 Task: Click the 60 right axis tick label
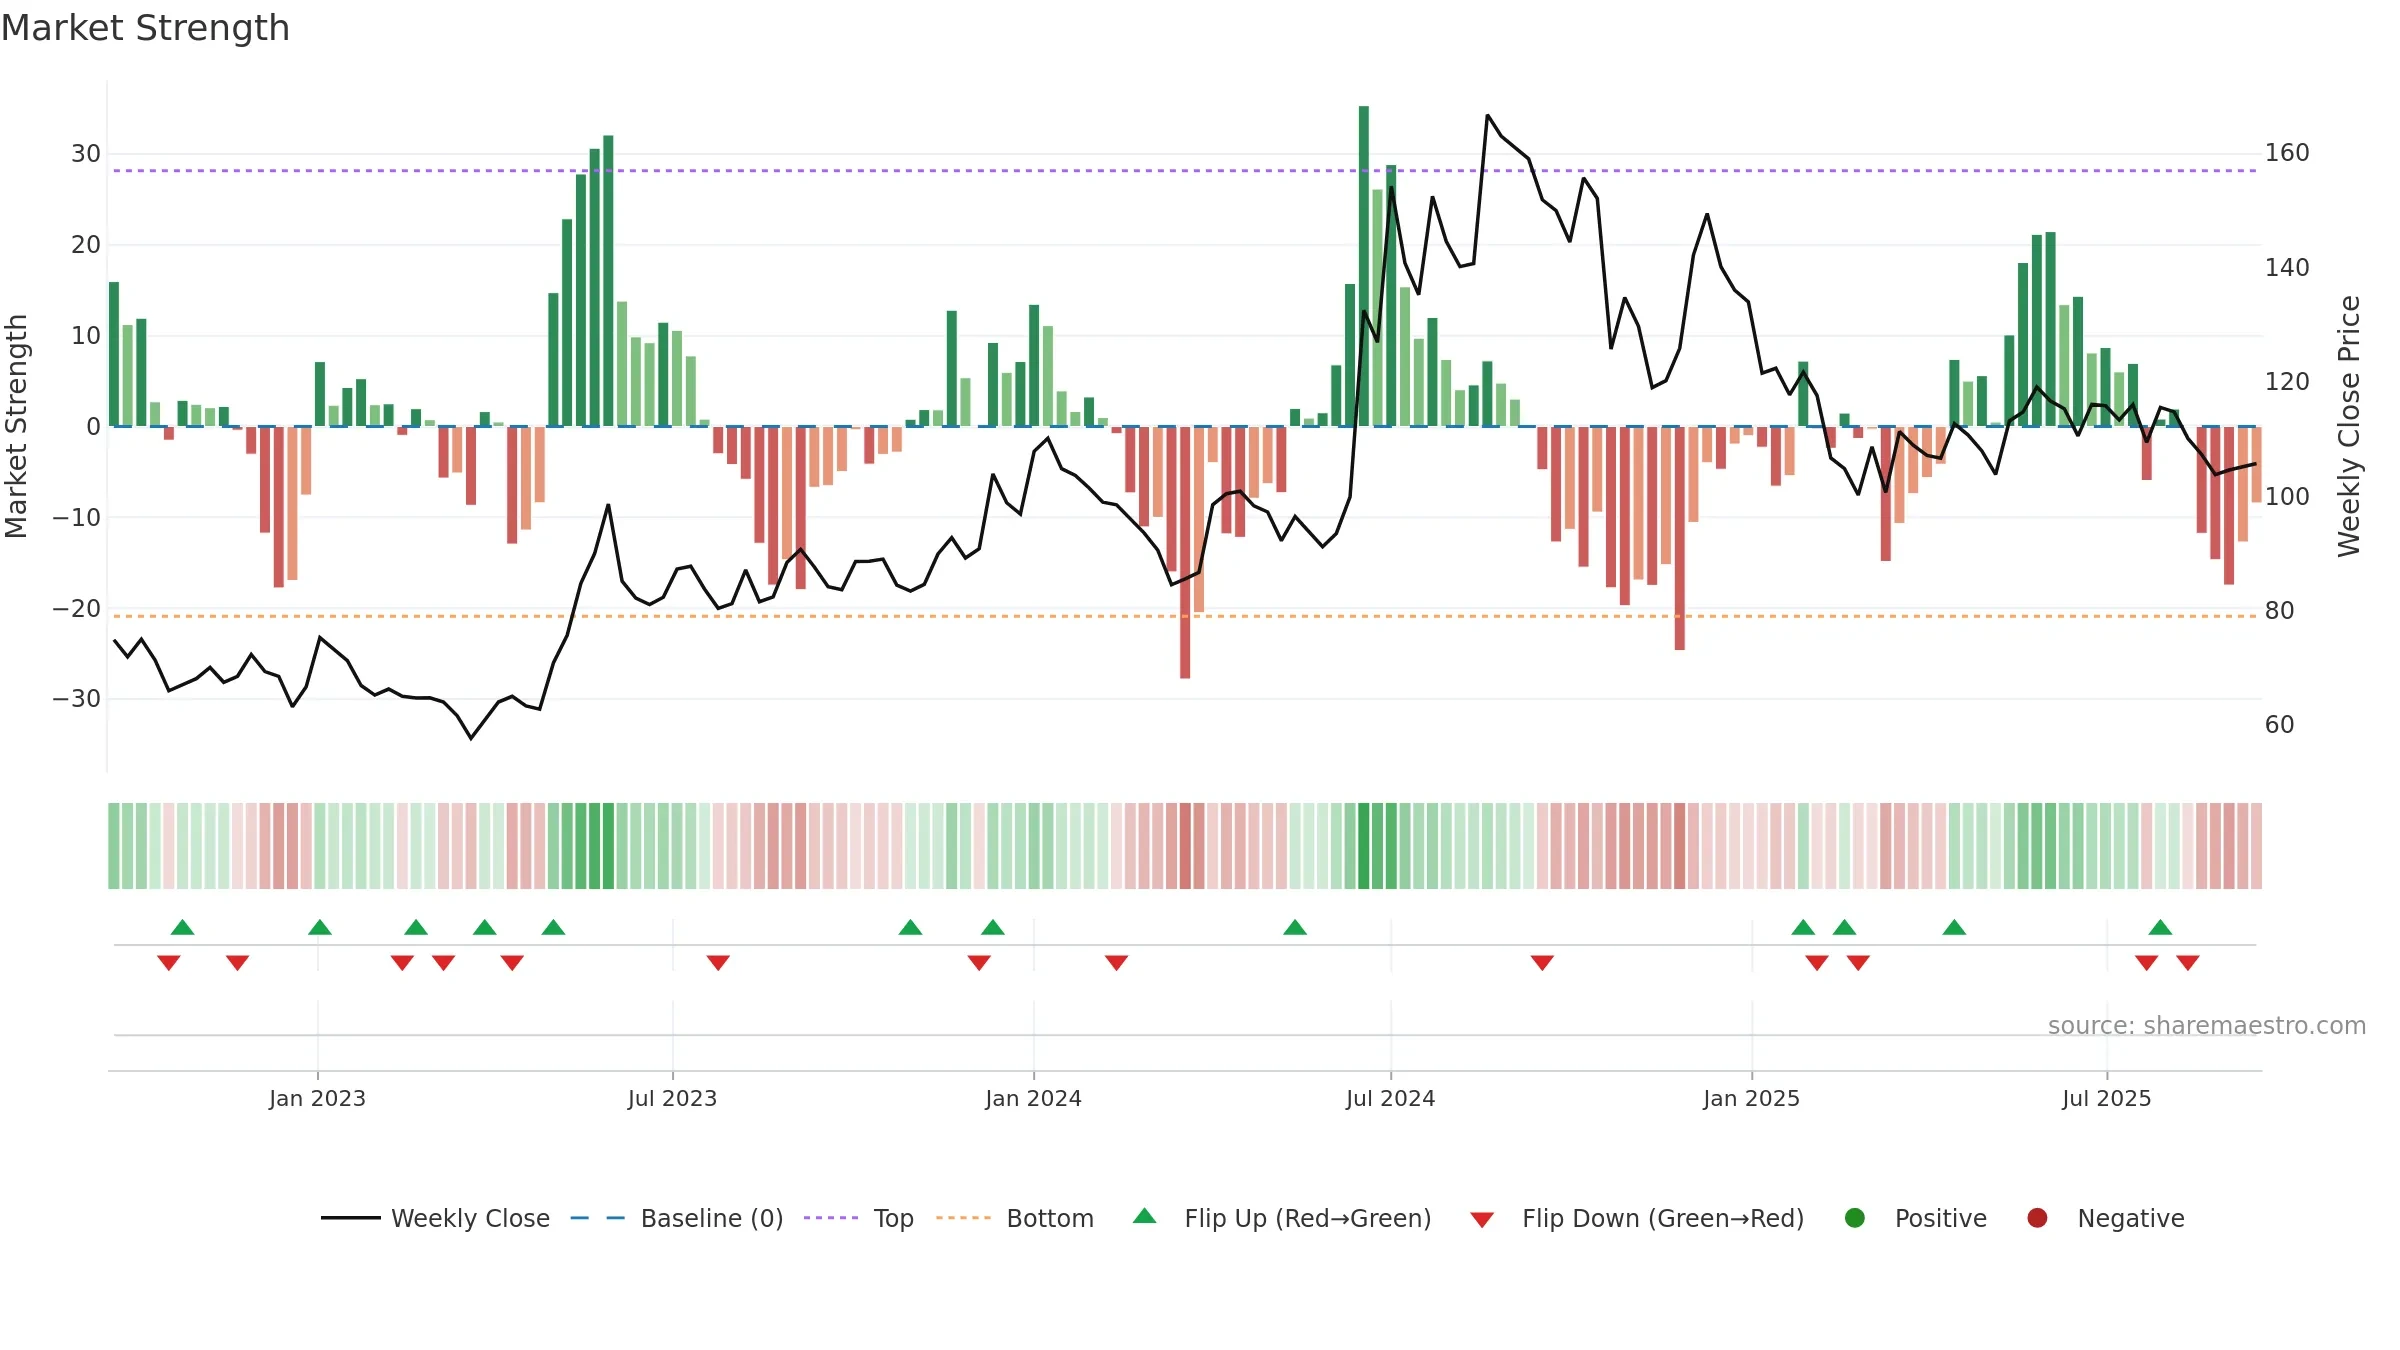tap(2279, 724)
